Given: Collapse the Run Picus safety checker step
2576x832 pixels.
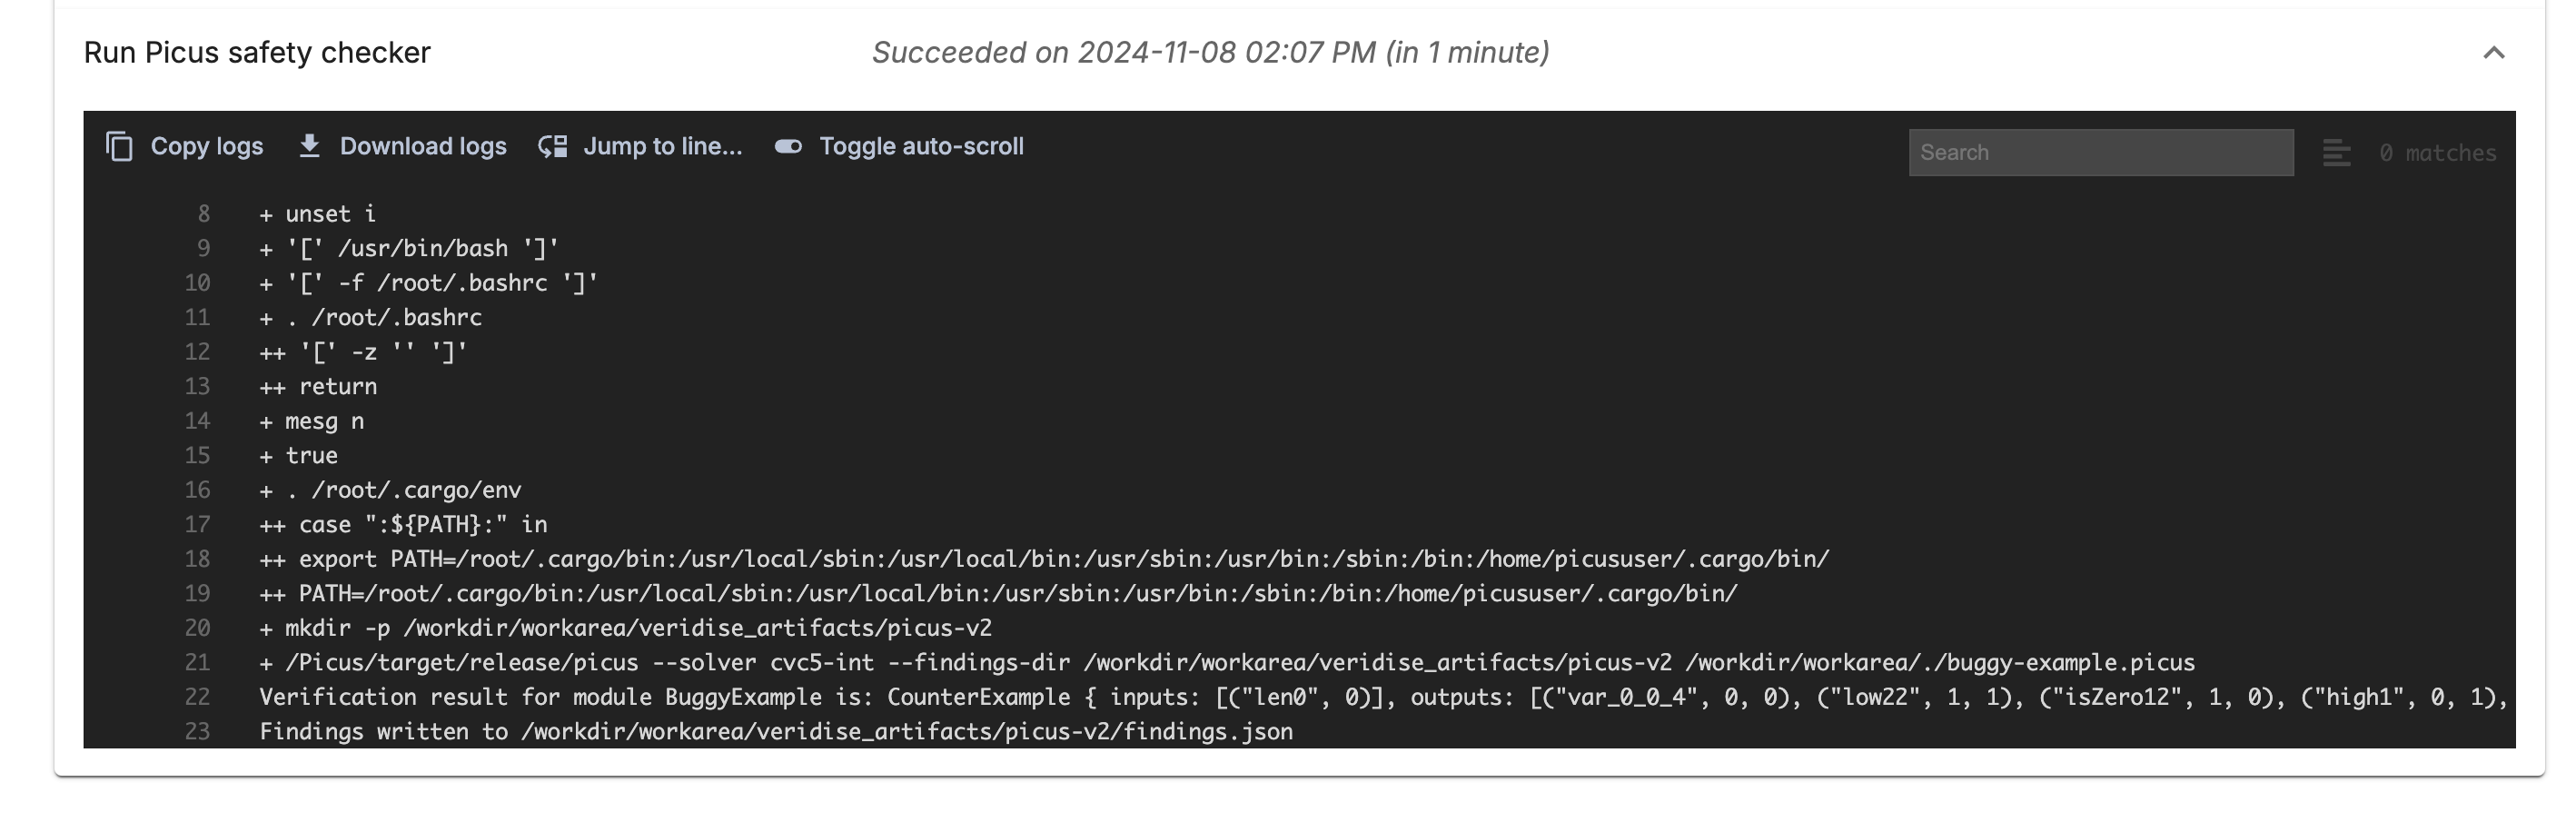Looking at the screenshot, I should [2493, 53].
